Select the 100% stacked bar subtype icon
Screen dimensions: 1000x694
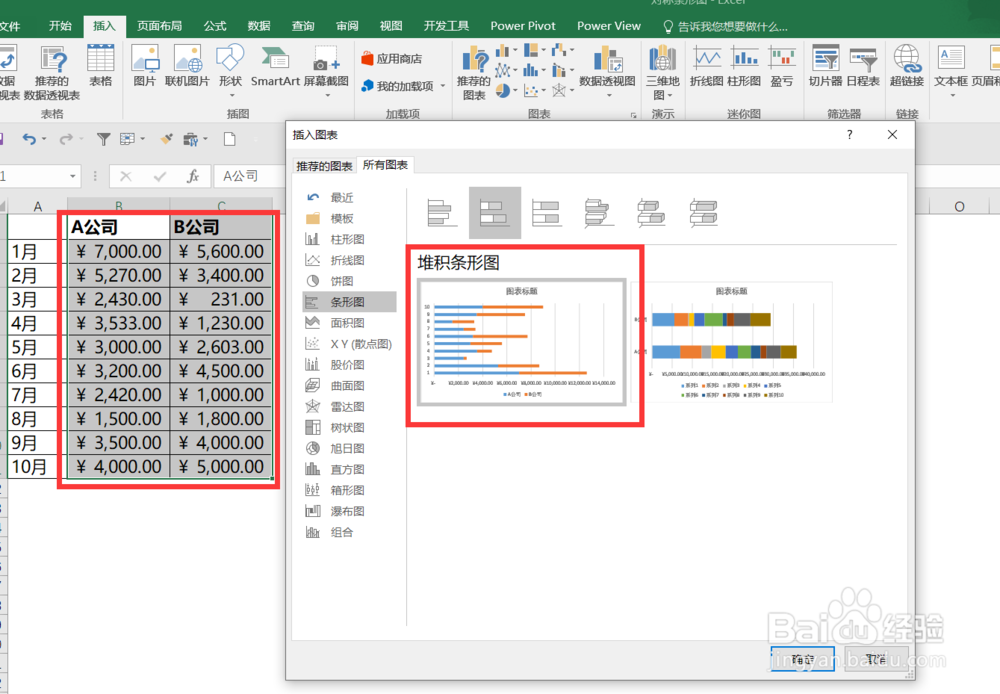547,212
